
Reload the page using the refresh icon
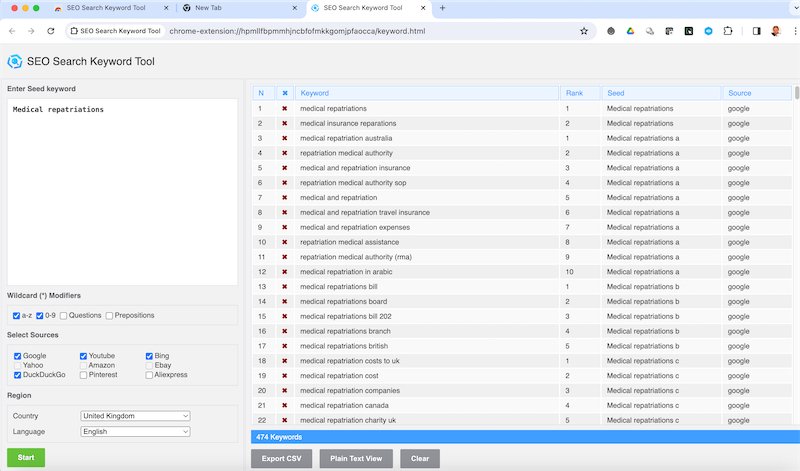click(x=51, y=31)
